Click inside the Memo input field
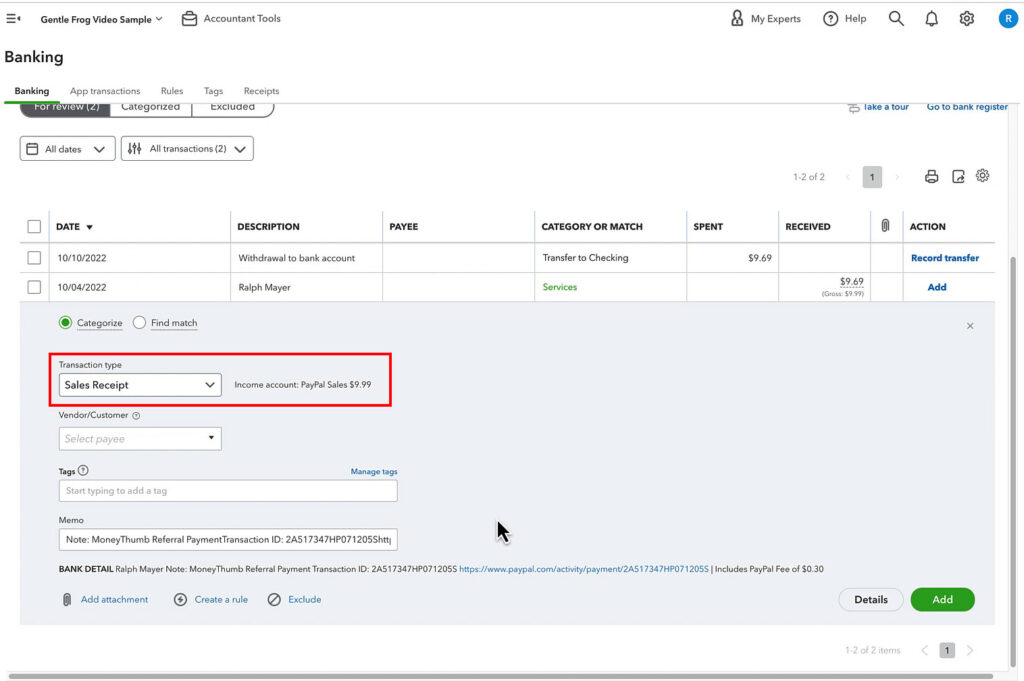 point(227,539)
